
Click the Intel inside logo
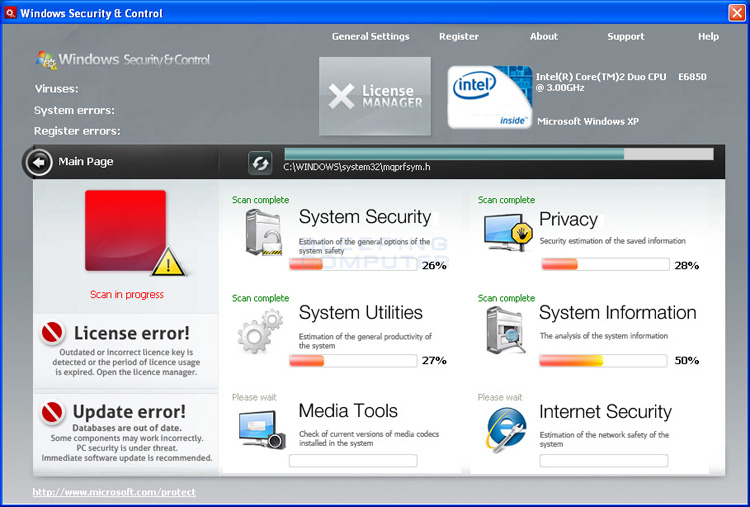tap(490, 97)
